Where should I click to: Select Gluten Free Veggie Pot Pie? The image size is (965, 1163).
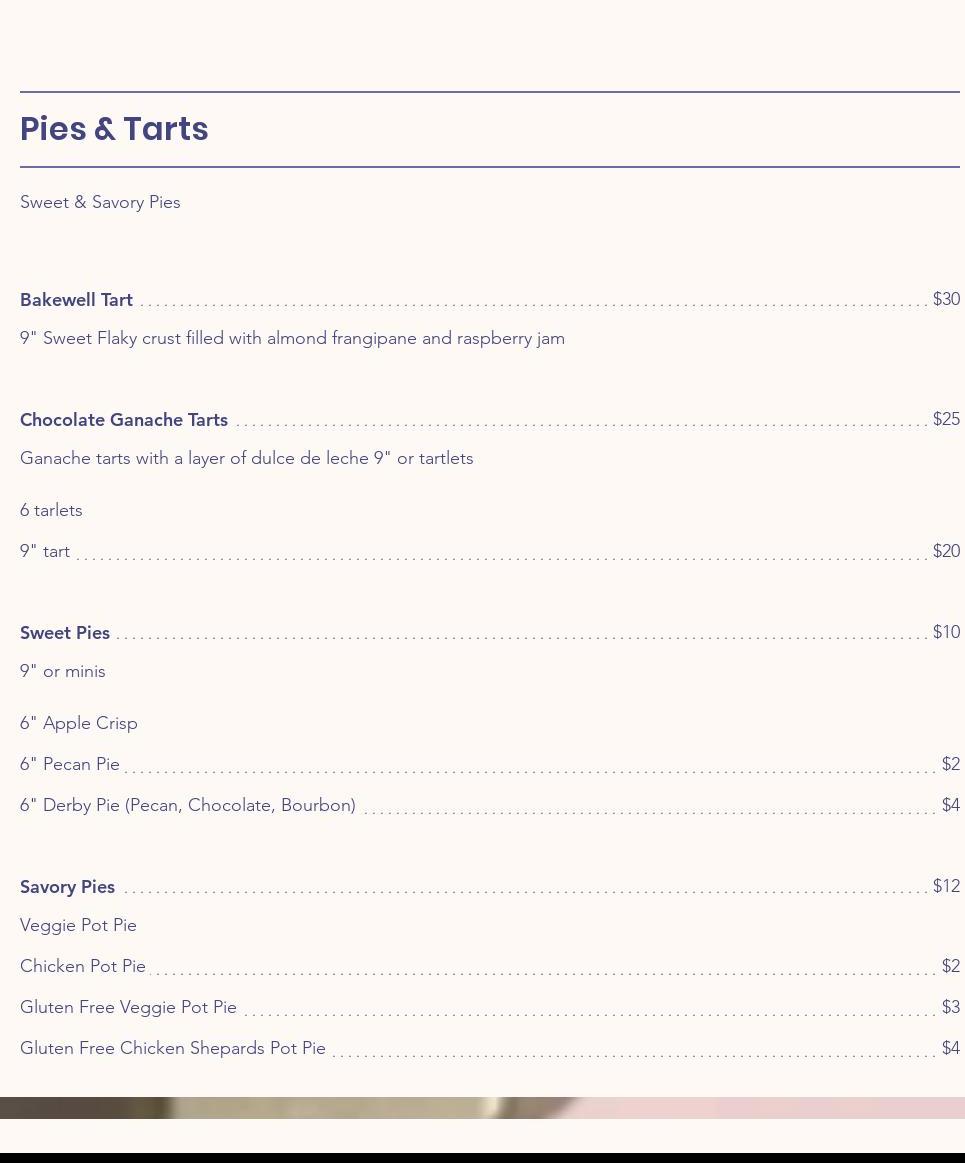(x=128, y=1007)
